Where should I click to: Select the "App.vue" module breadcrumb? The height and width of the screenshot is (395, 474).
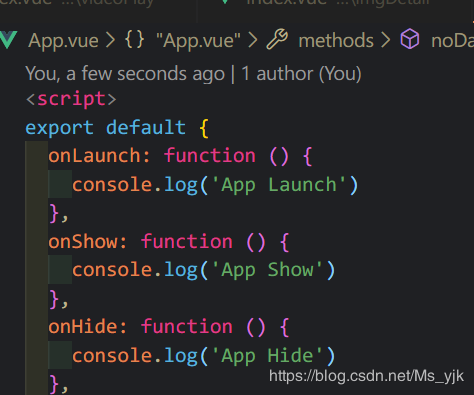click(198, 41)
